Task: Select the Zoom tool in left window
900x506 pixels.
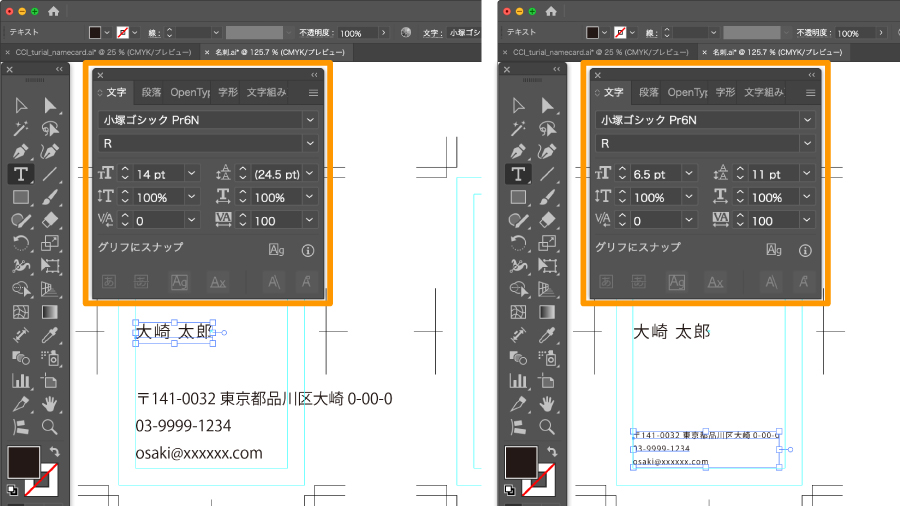Action: coord(49,427)
